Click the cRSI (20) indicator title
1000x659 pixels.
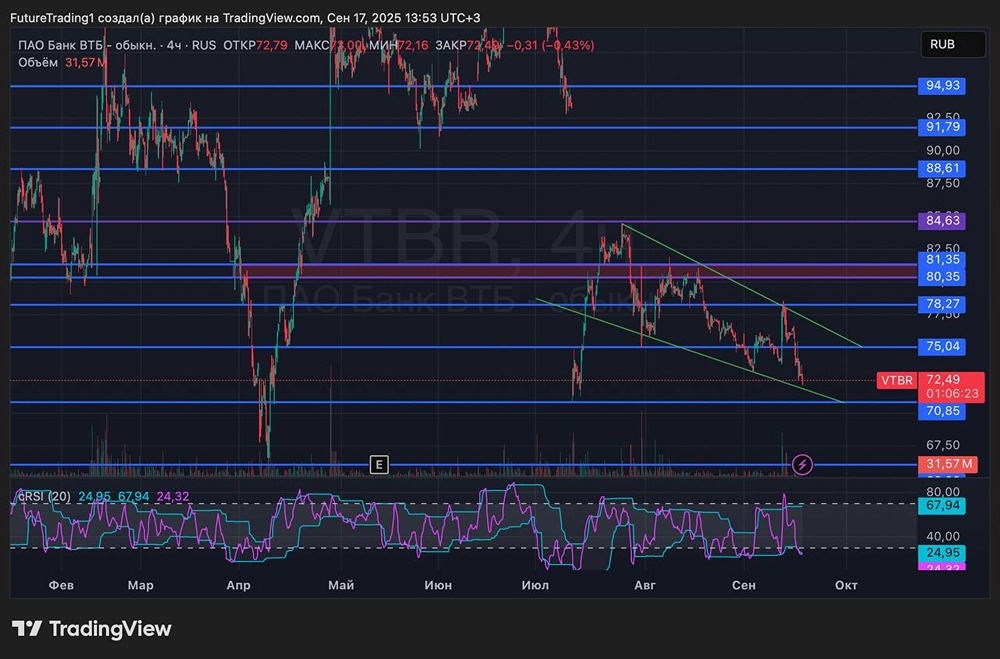[44, 496]
